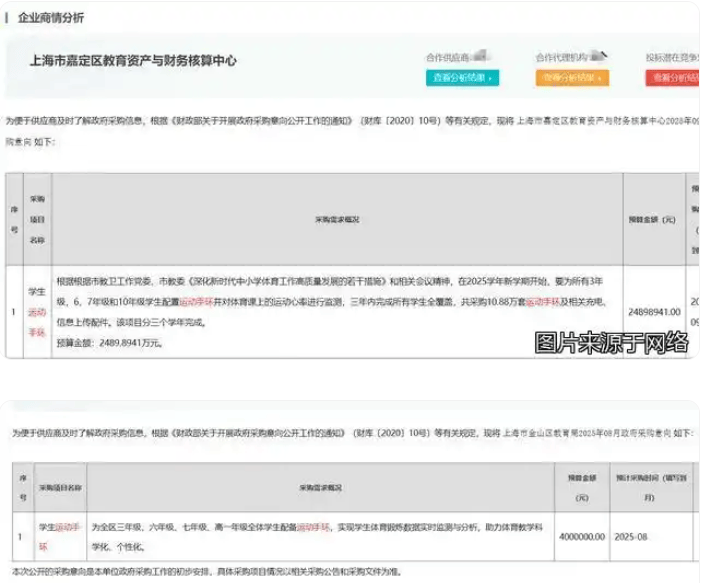
Task: Click the red 查看分析结果 button under 投标潜在竞争
Action: pos(672,78)
